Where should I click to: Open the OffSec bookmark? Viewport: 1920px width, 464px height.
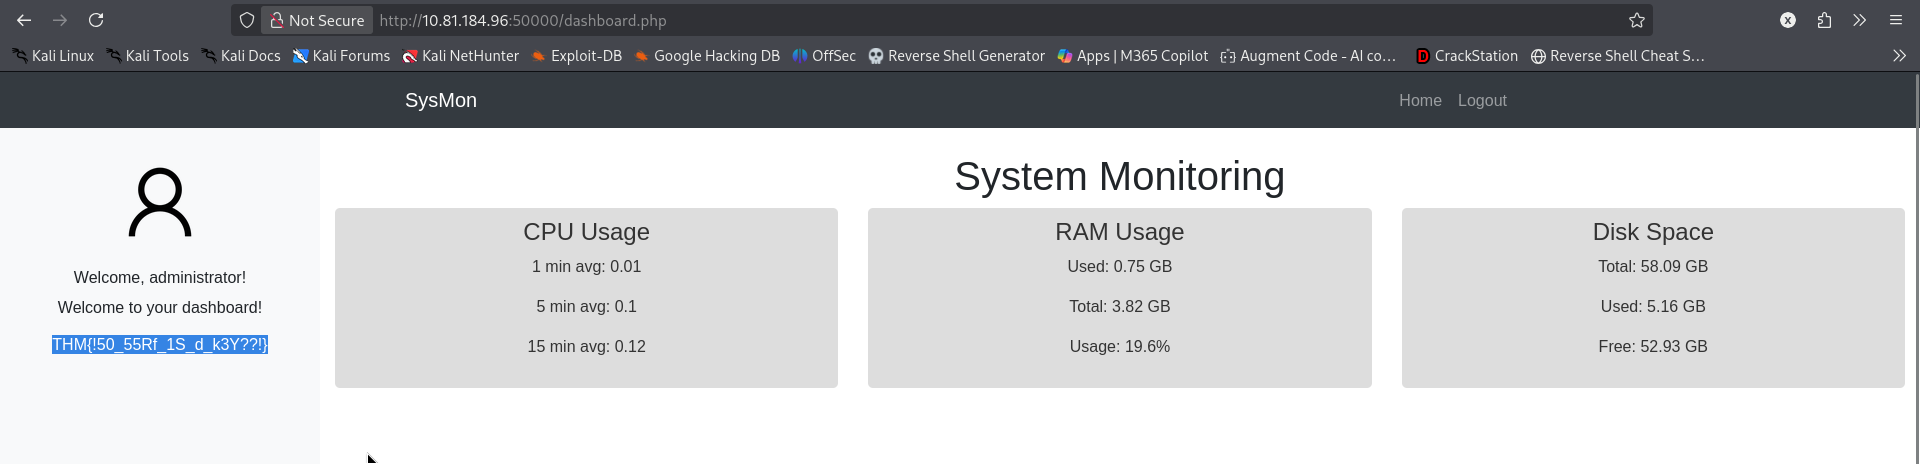tap(824, 56)
